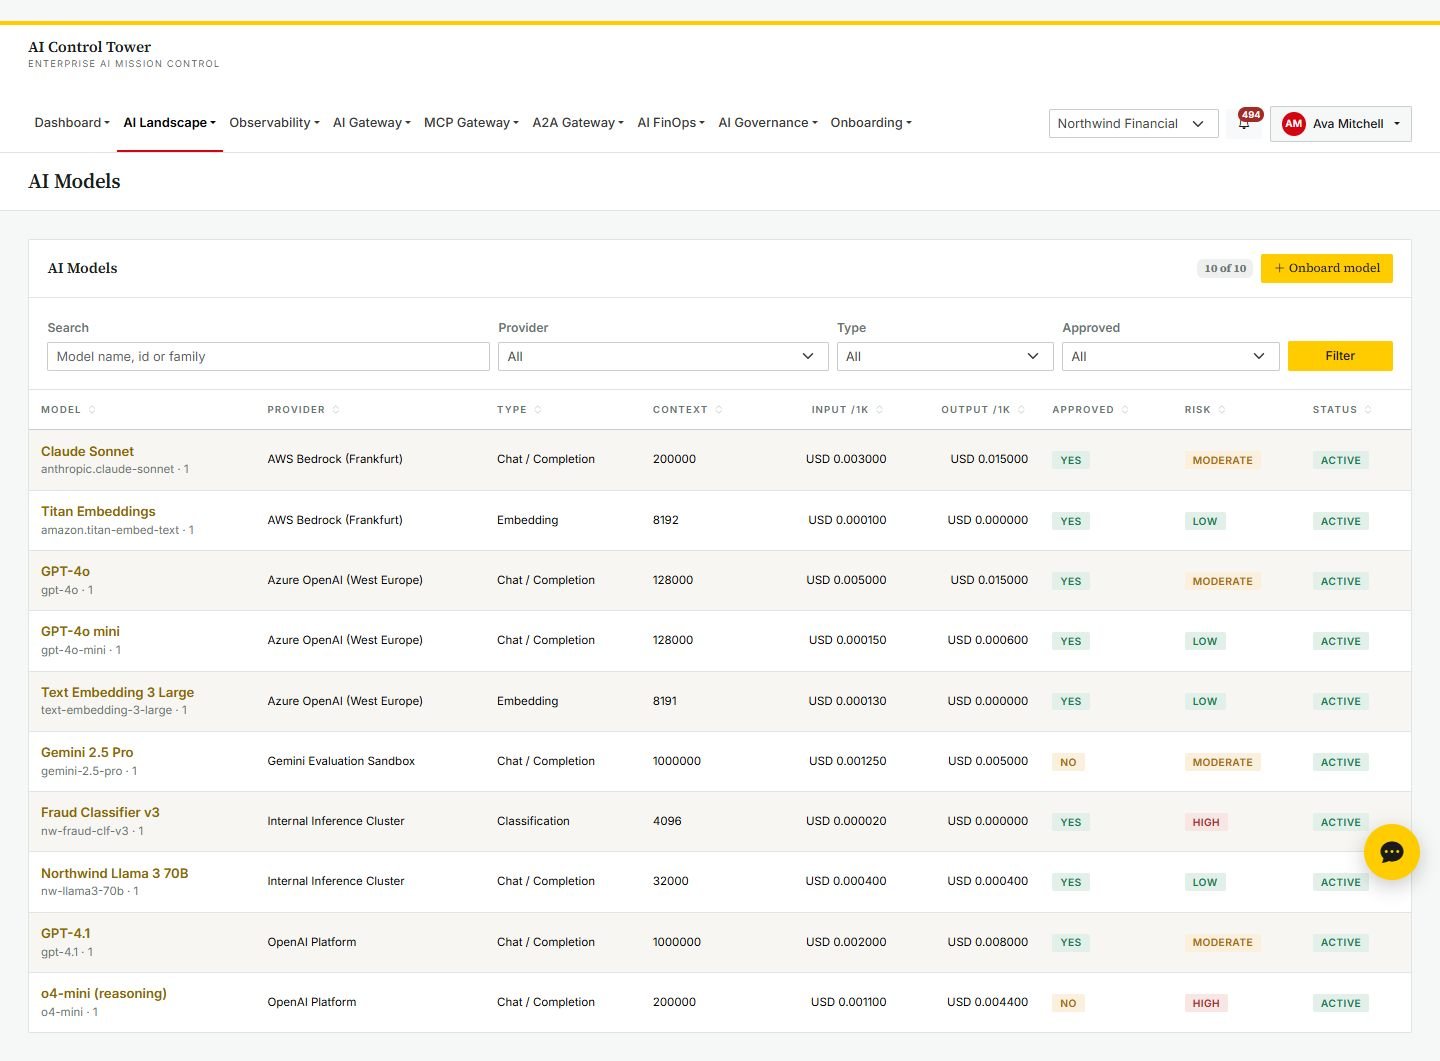Open the AI Landscape menu
The image size is (1440, 1061).
point(170,123)
